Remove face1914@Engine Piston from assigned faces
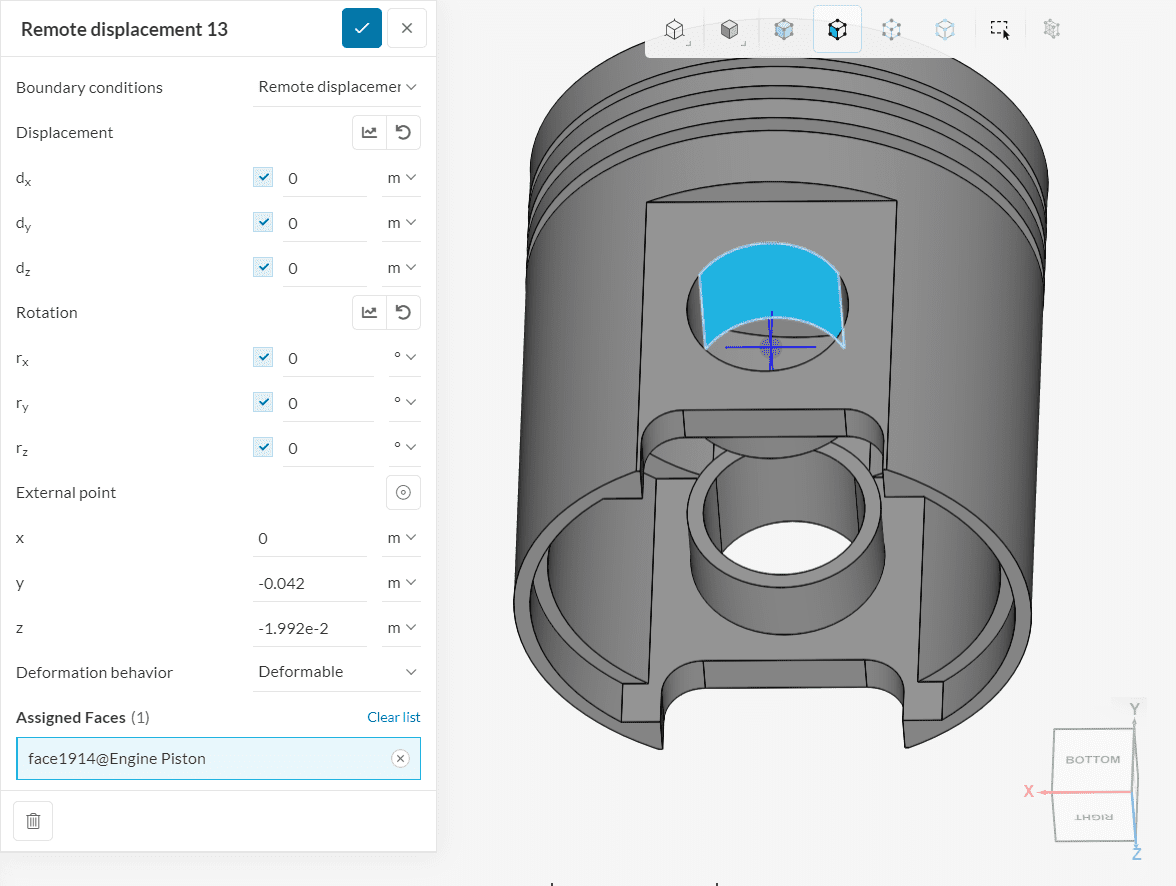 tap(400, 759)
